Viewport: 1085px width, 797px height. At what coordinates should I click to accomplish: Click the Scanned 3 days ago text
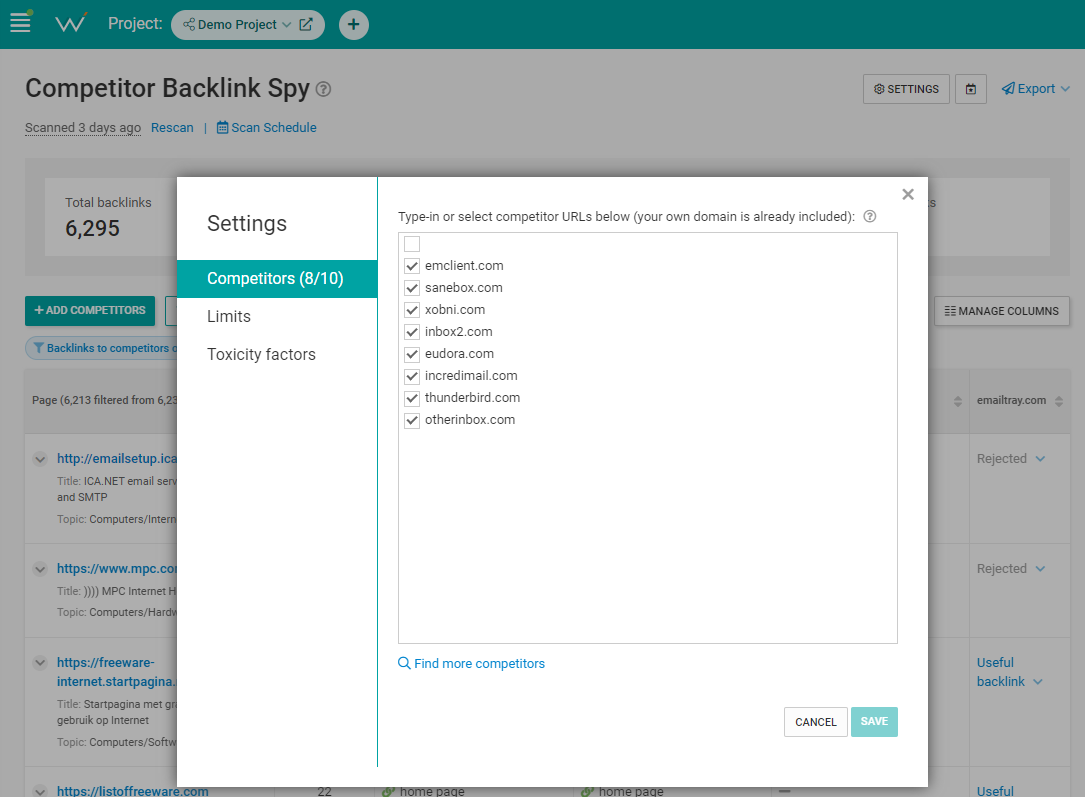click(83, 127)
